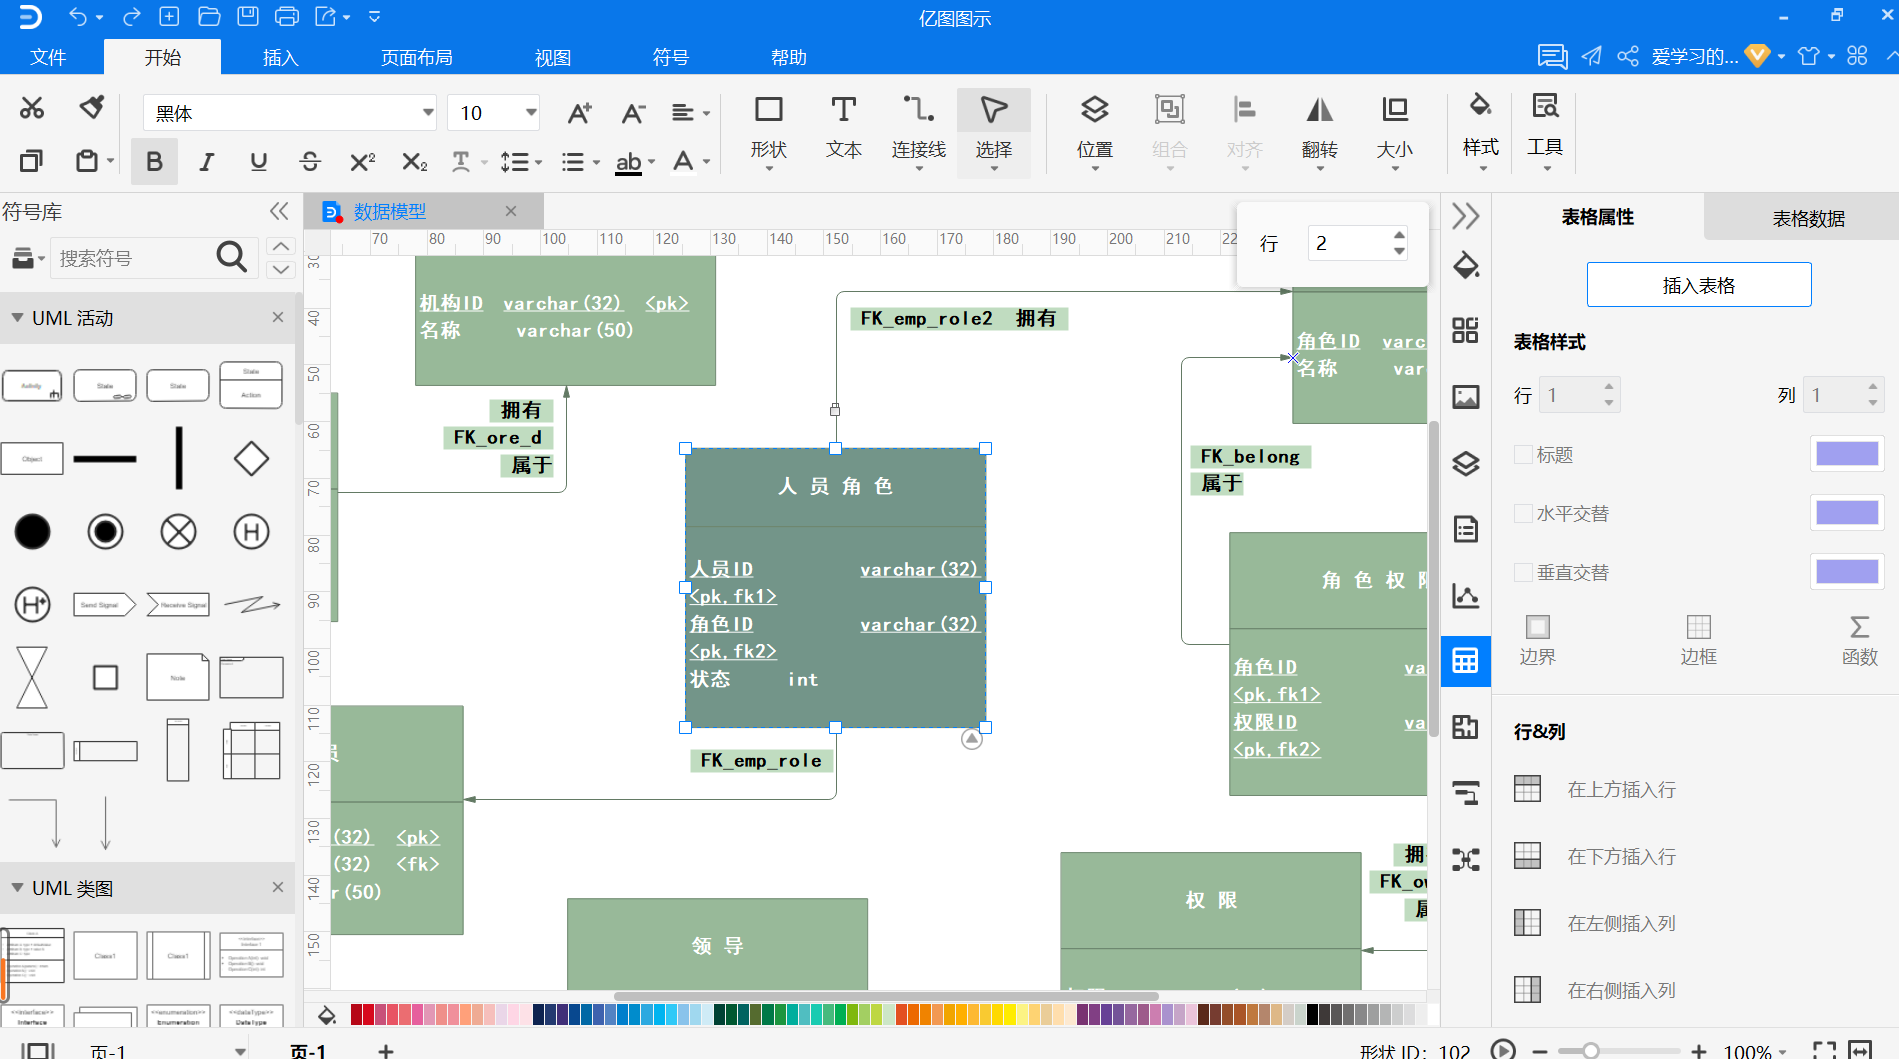Image resolution: width=1899 pixels, height=1059 pixels.
Task: Open the 文件 menu
Action: 48,57
